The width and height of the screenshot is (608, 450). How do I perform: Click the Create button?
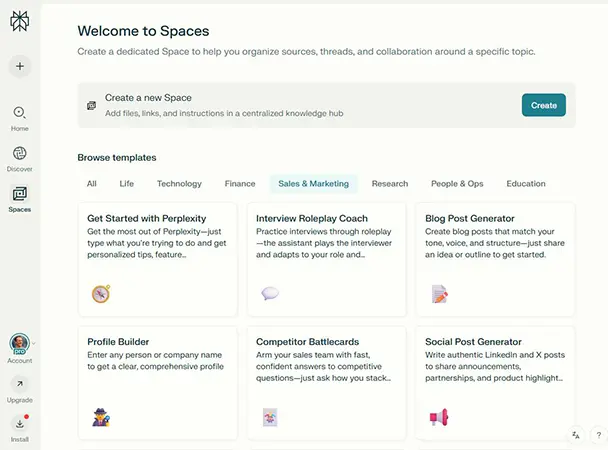544,105
